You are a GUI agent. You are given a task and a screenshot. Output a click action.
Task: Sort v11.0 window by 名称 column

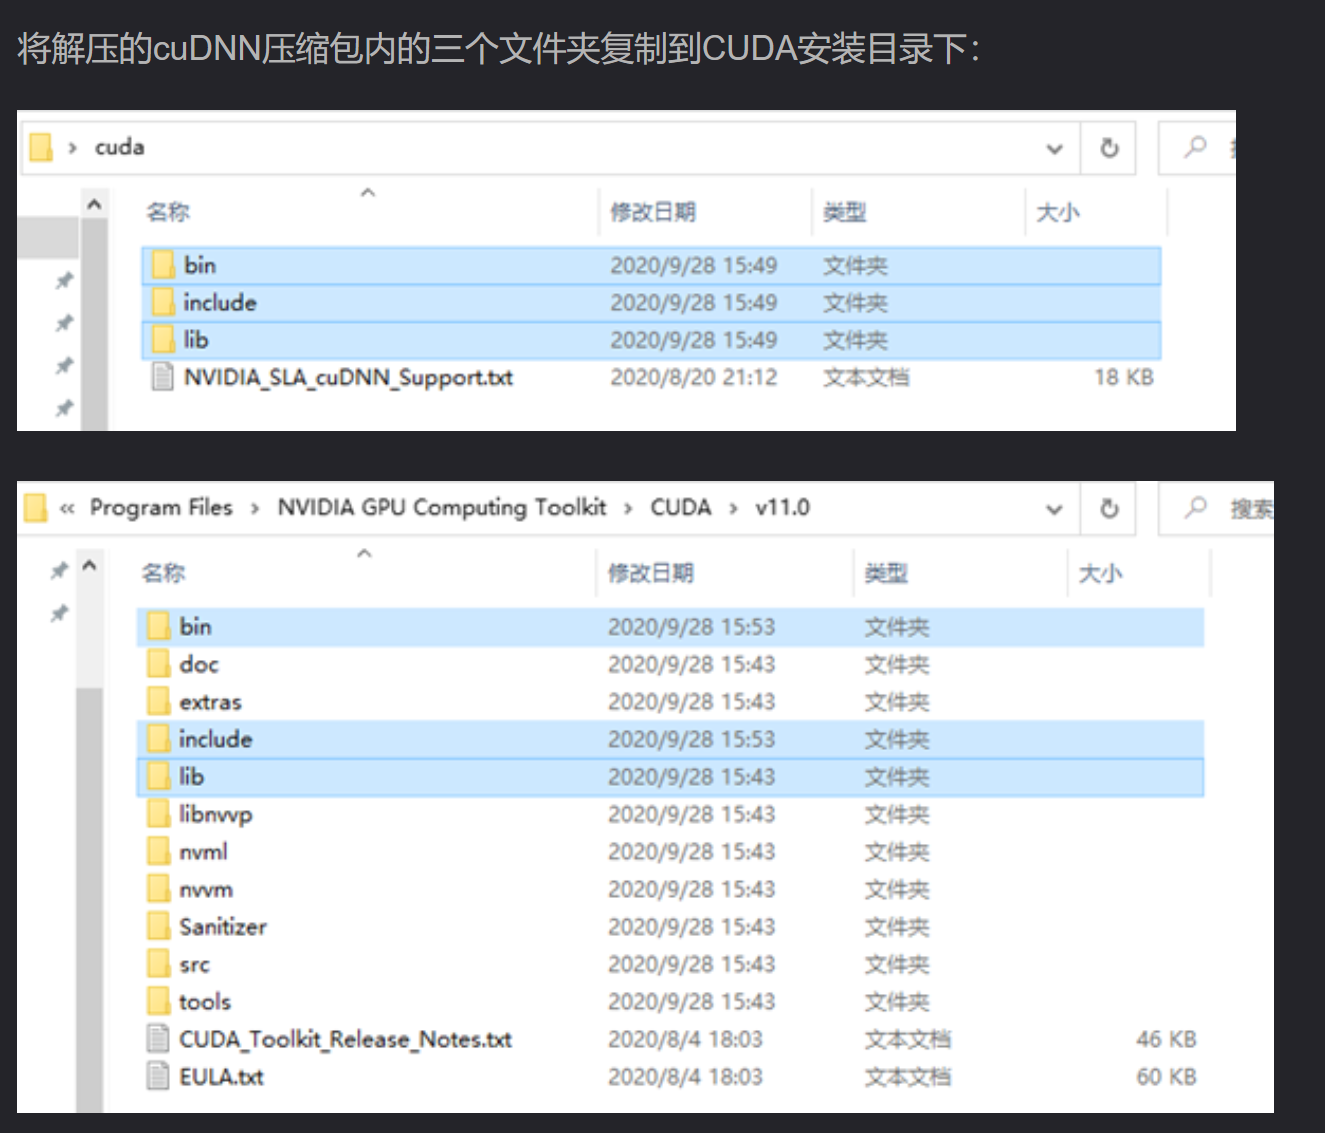tap(163, 573)
